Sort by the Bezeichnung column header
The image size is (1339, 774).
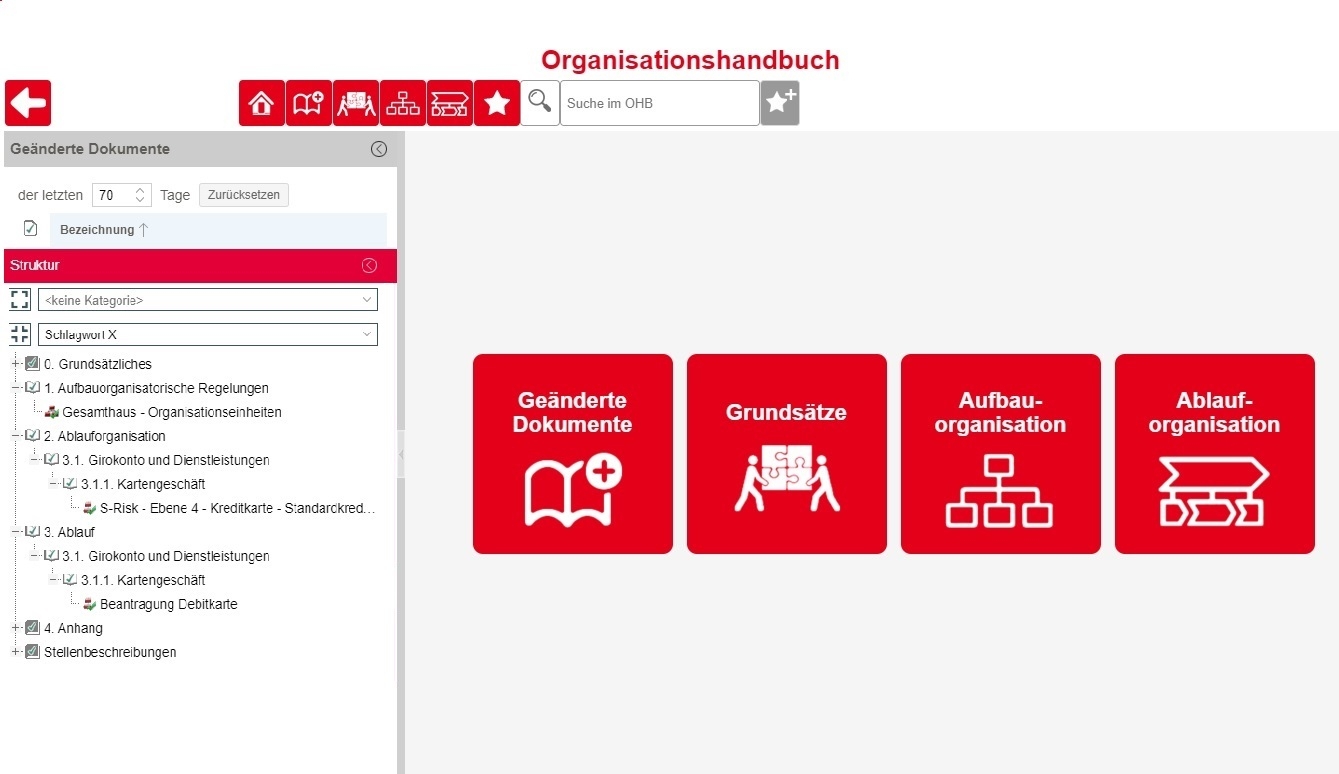pyautogui.click(x=218, y=230)
